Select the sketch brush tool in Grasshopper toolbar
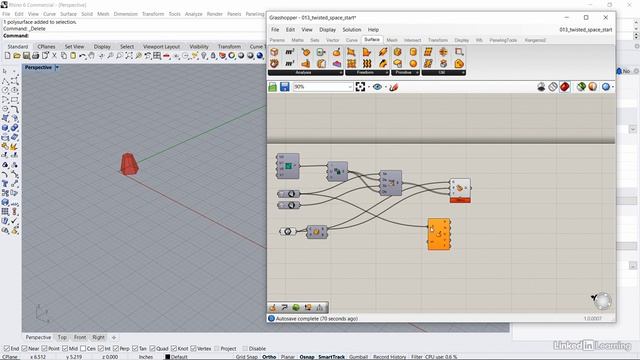This screenshot has width=640, height=360. click(393, 87)
